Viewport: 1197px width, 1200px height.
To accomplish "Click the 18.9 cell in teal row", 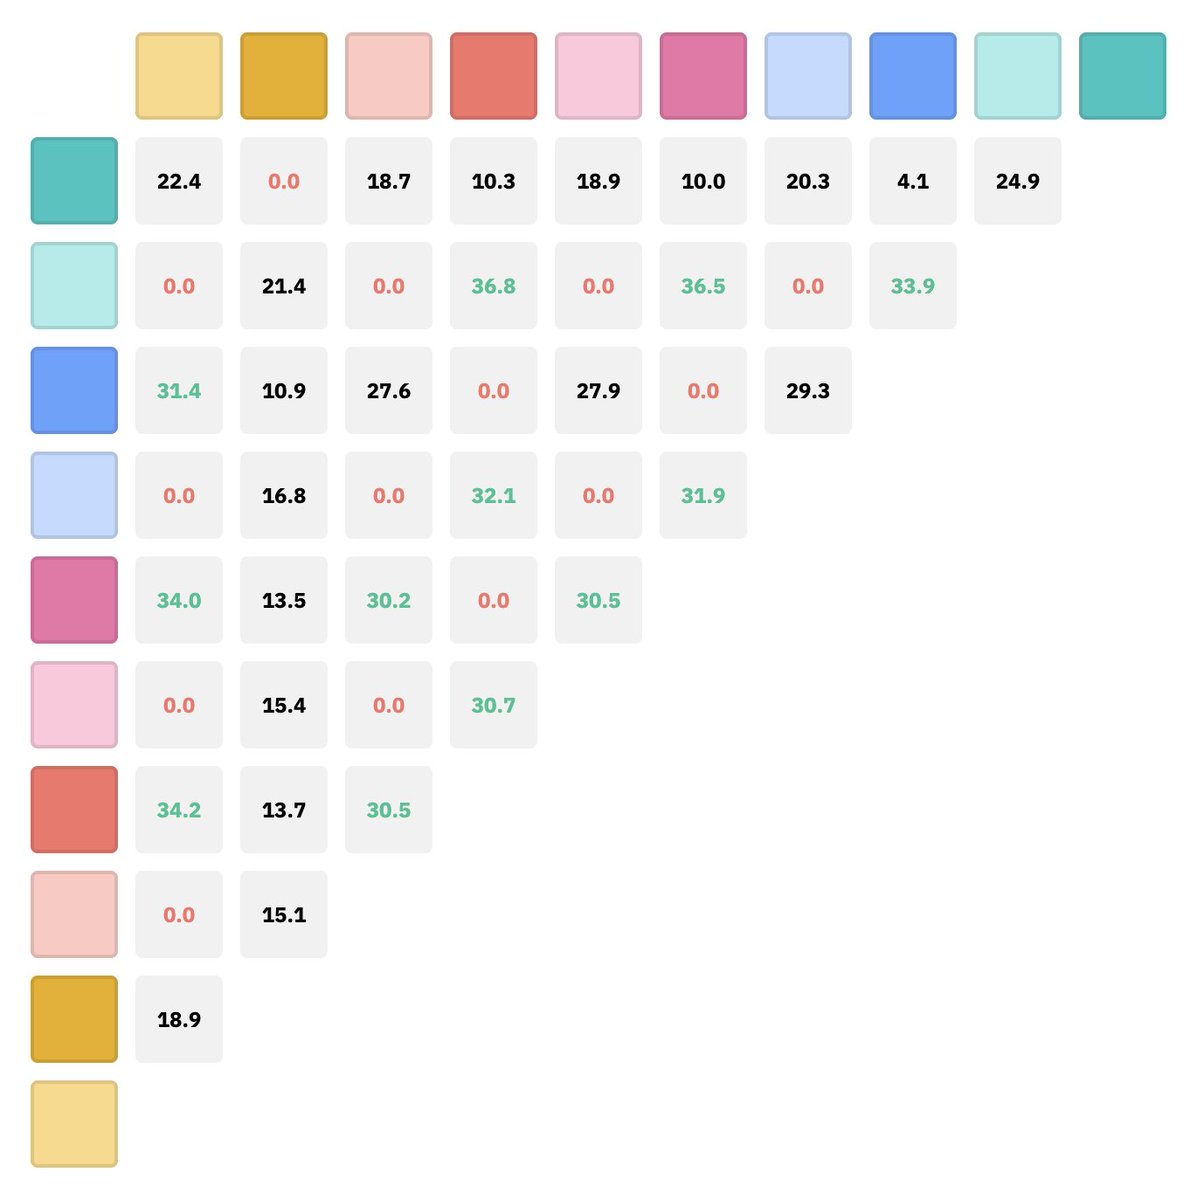I will tap(599, 181).
